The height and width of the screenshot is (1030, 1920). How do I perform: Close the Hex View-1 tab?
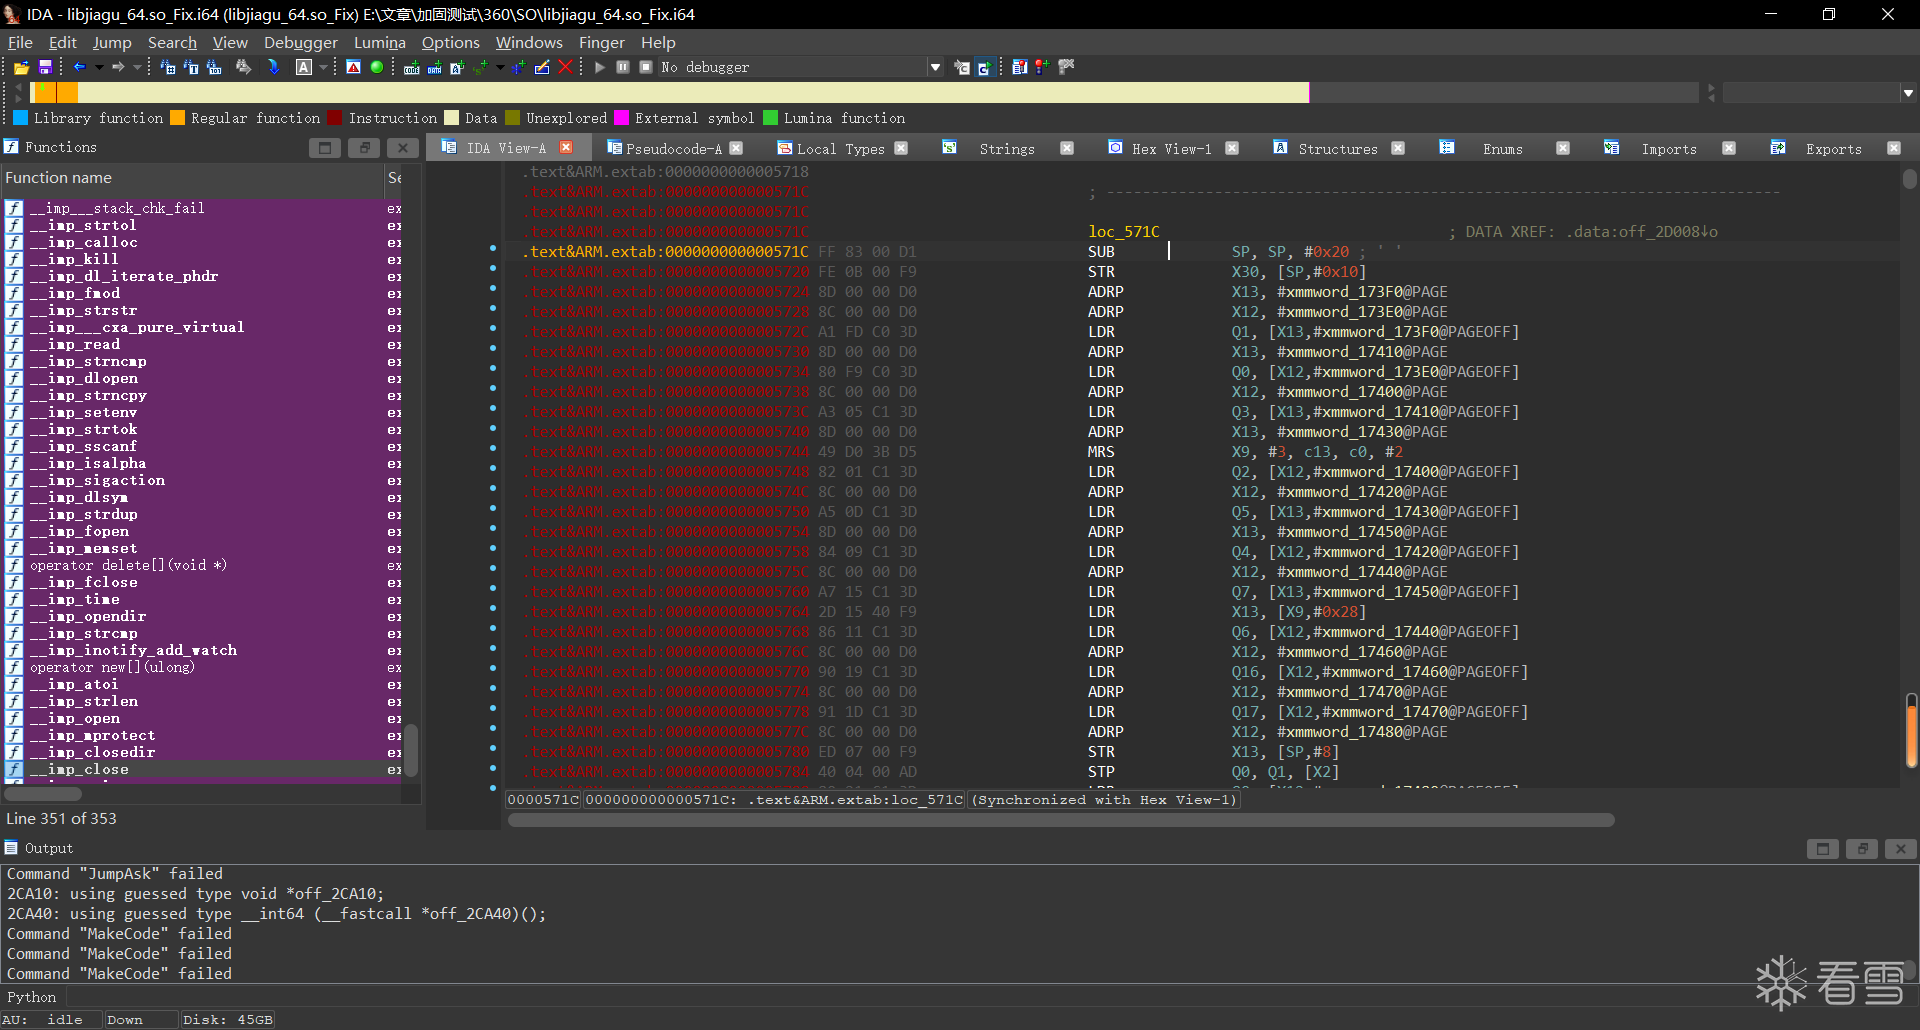(x=1232, y=149)
